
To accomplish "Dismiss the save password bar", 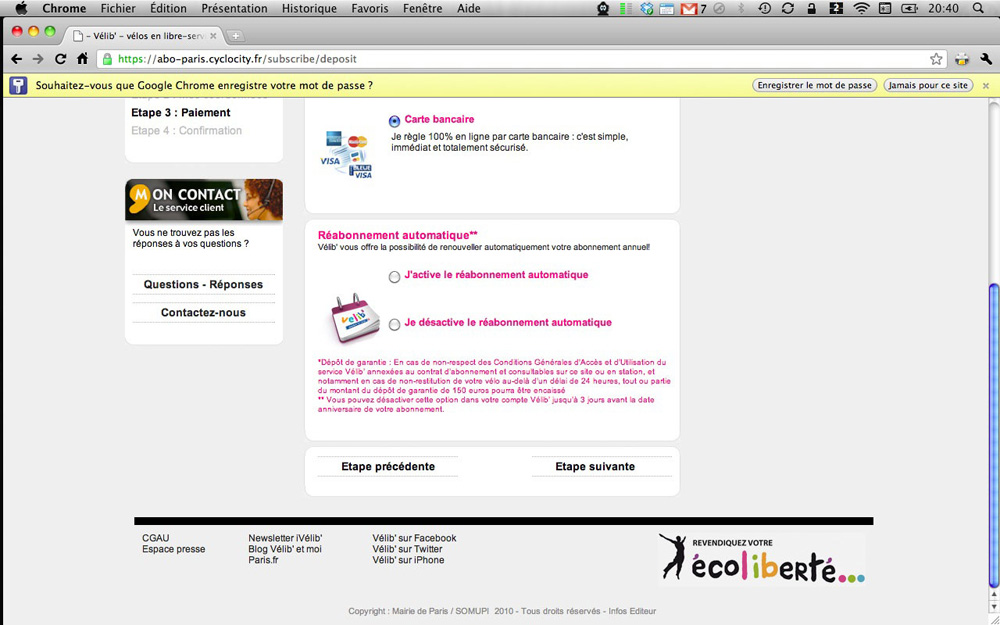I will click(x=986, y=86).
